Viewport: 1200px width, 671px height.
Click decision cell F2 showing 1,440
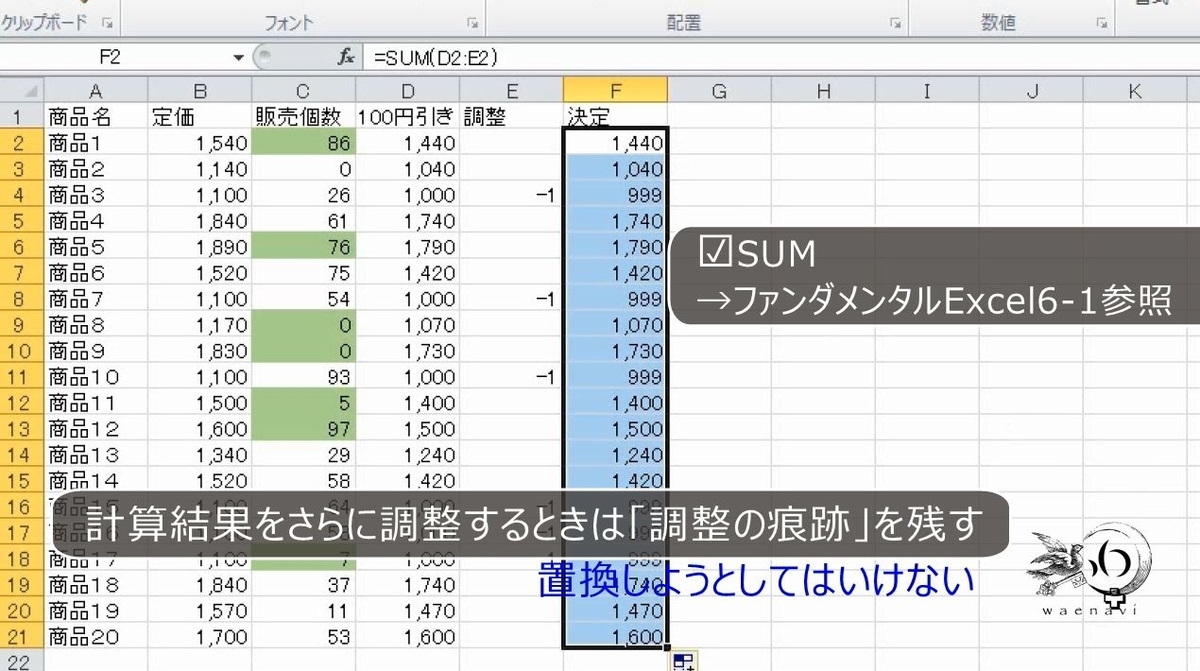[615, 143]
